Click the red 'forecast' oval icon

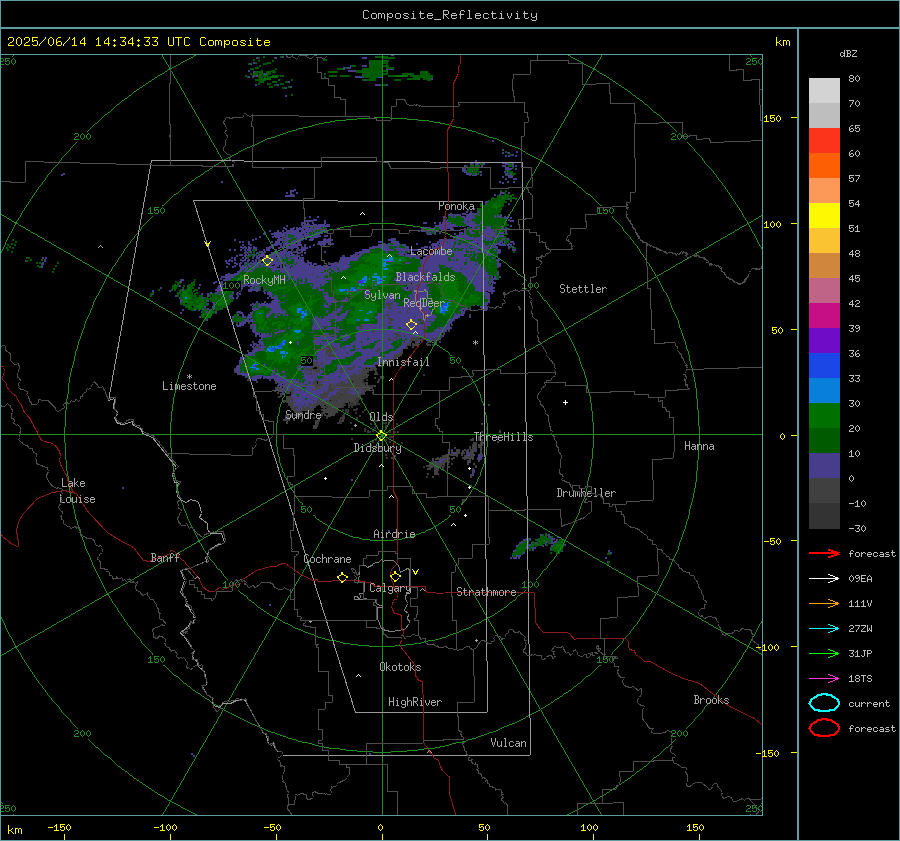point(824,728)
